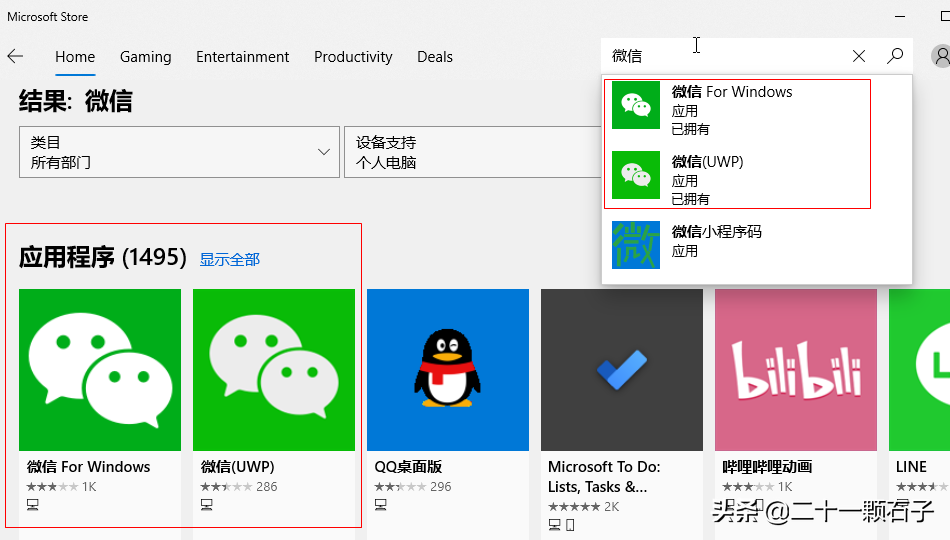This screenshot has height=540, width=950.
Task: Click PC device icon under 微信(UWP)
Action: point(207,505)
